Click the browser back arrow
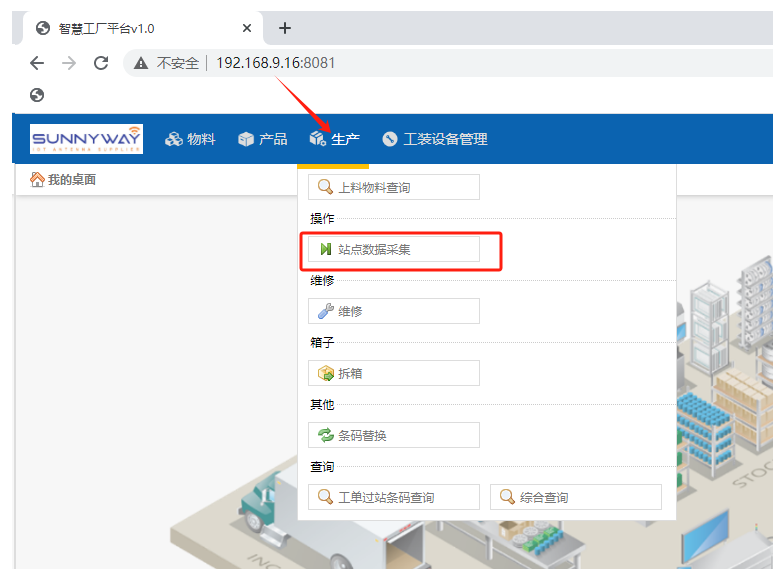Image resolution: width=773 pixels, height=569 pixels. click(37, 63)
